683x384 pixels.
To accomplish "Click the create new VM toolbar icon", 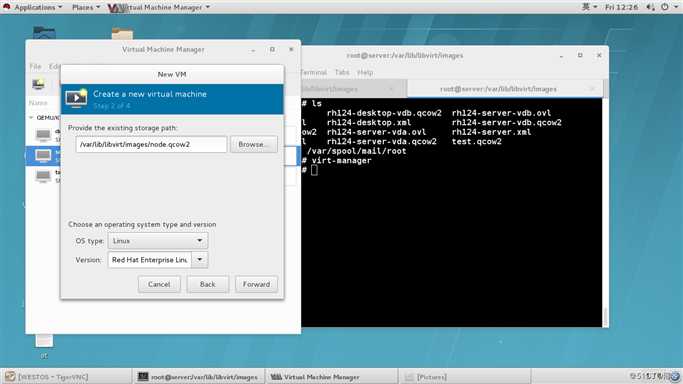I will [38, 84].
